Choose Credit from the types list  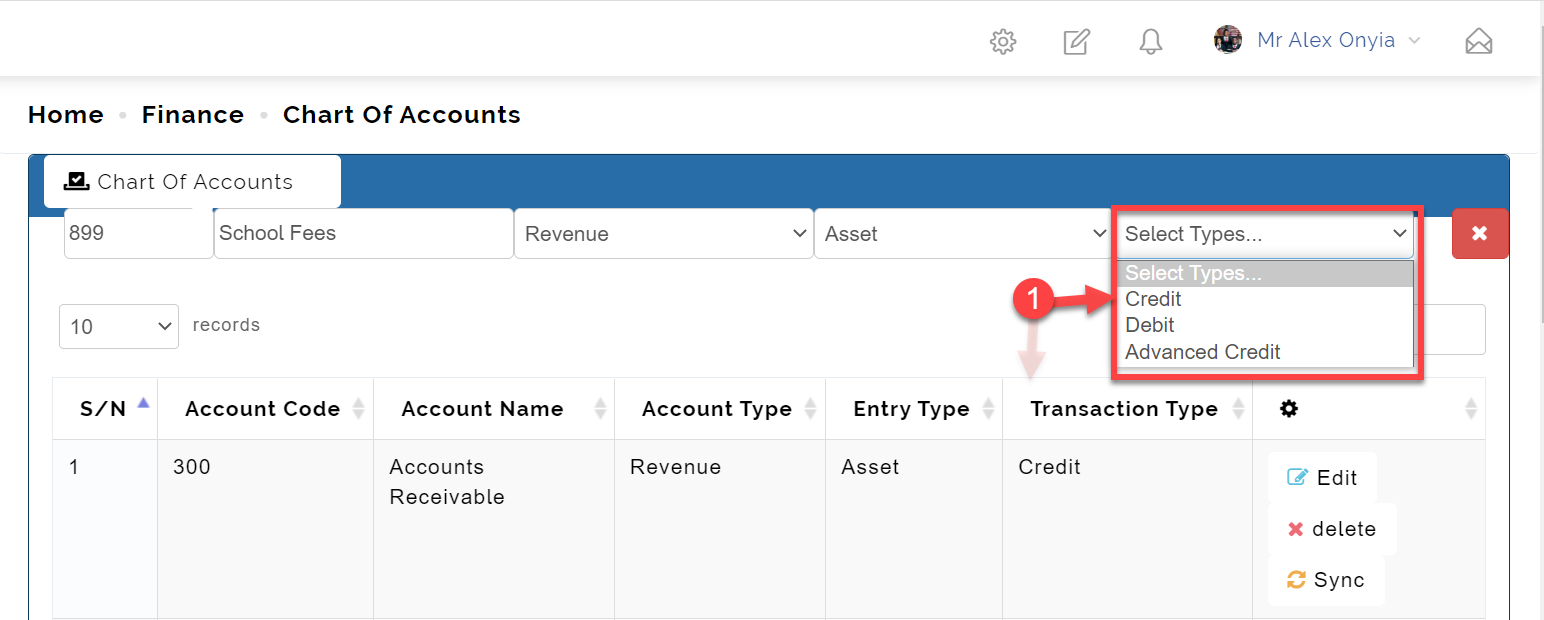[x=1265, y=299]
